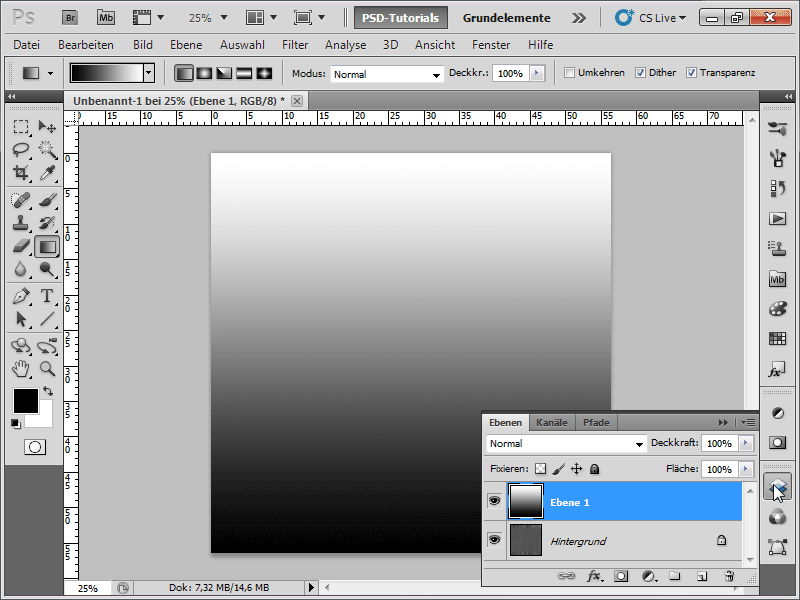Select the Brush tool

(x=47, y=200)
